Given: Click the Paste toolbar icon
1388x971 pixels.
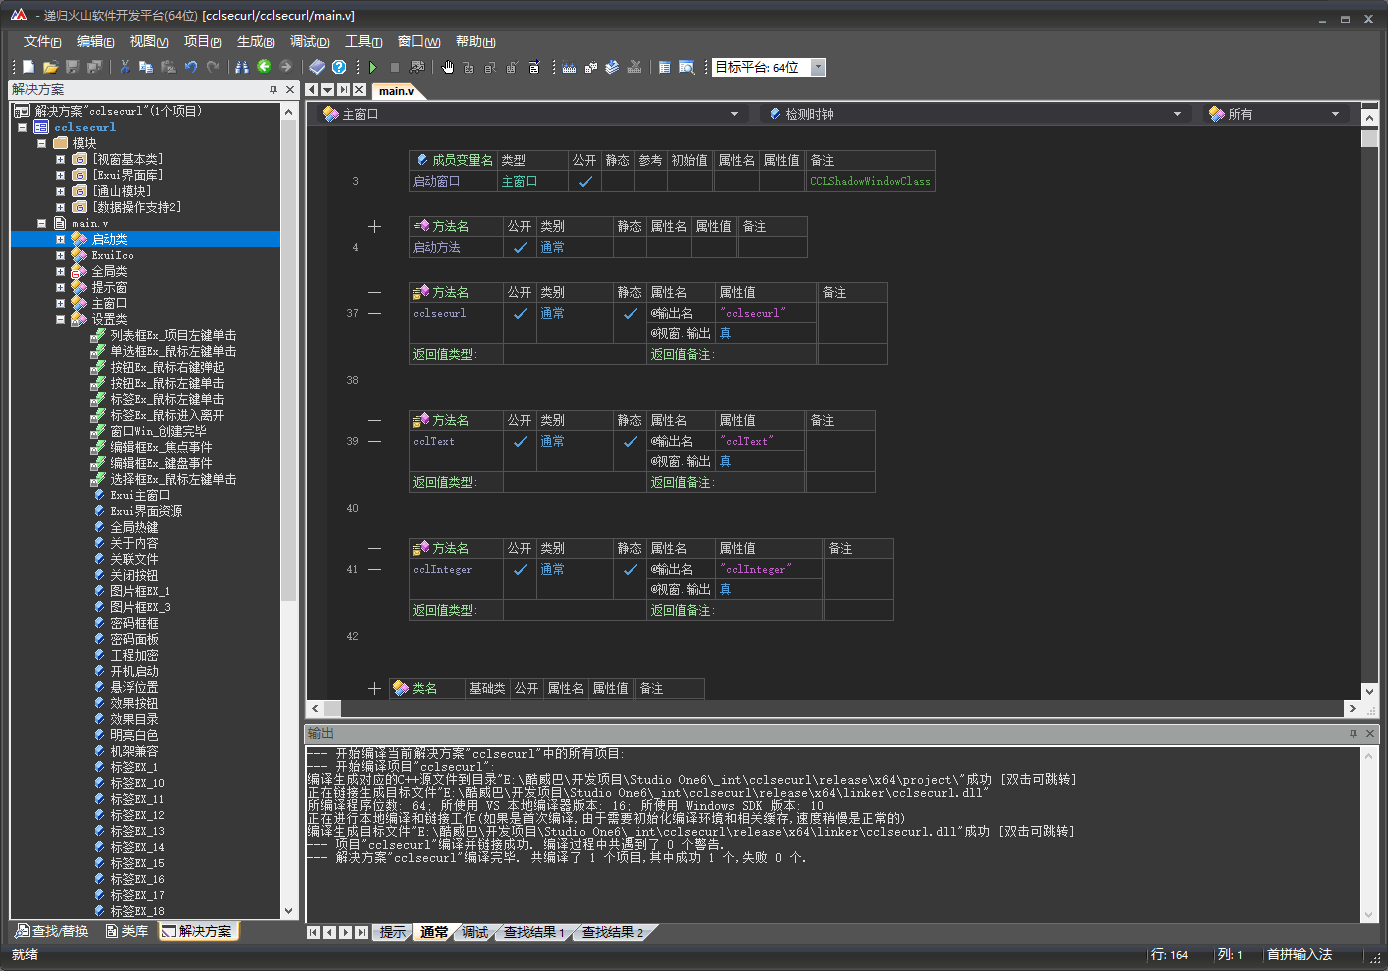Looking at the screenshot, I should pos(168,67).
